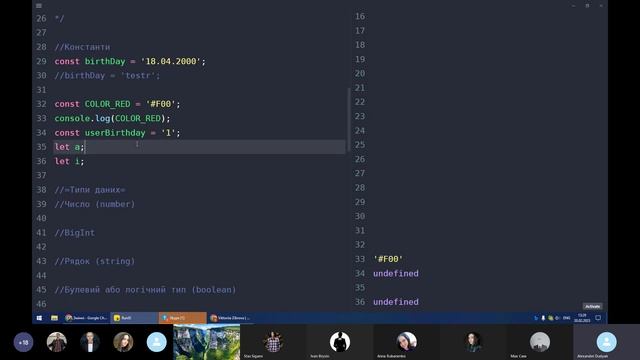Switch the ENG input language indicator
Screen dimensions: 640x360
567,318
